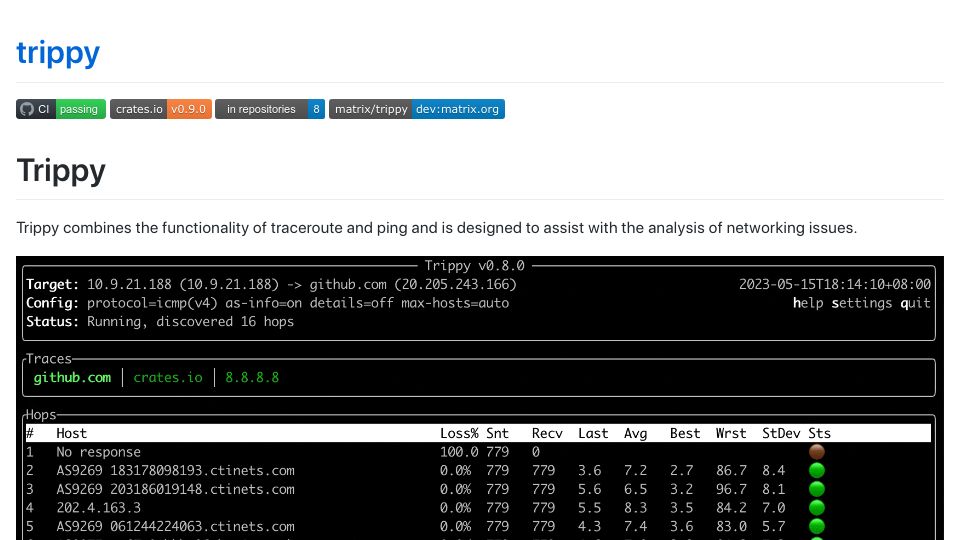The image size is (960, 540).
Task: Click host 202.4.163.3
Action: point(99,508)
